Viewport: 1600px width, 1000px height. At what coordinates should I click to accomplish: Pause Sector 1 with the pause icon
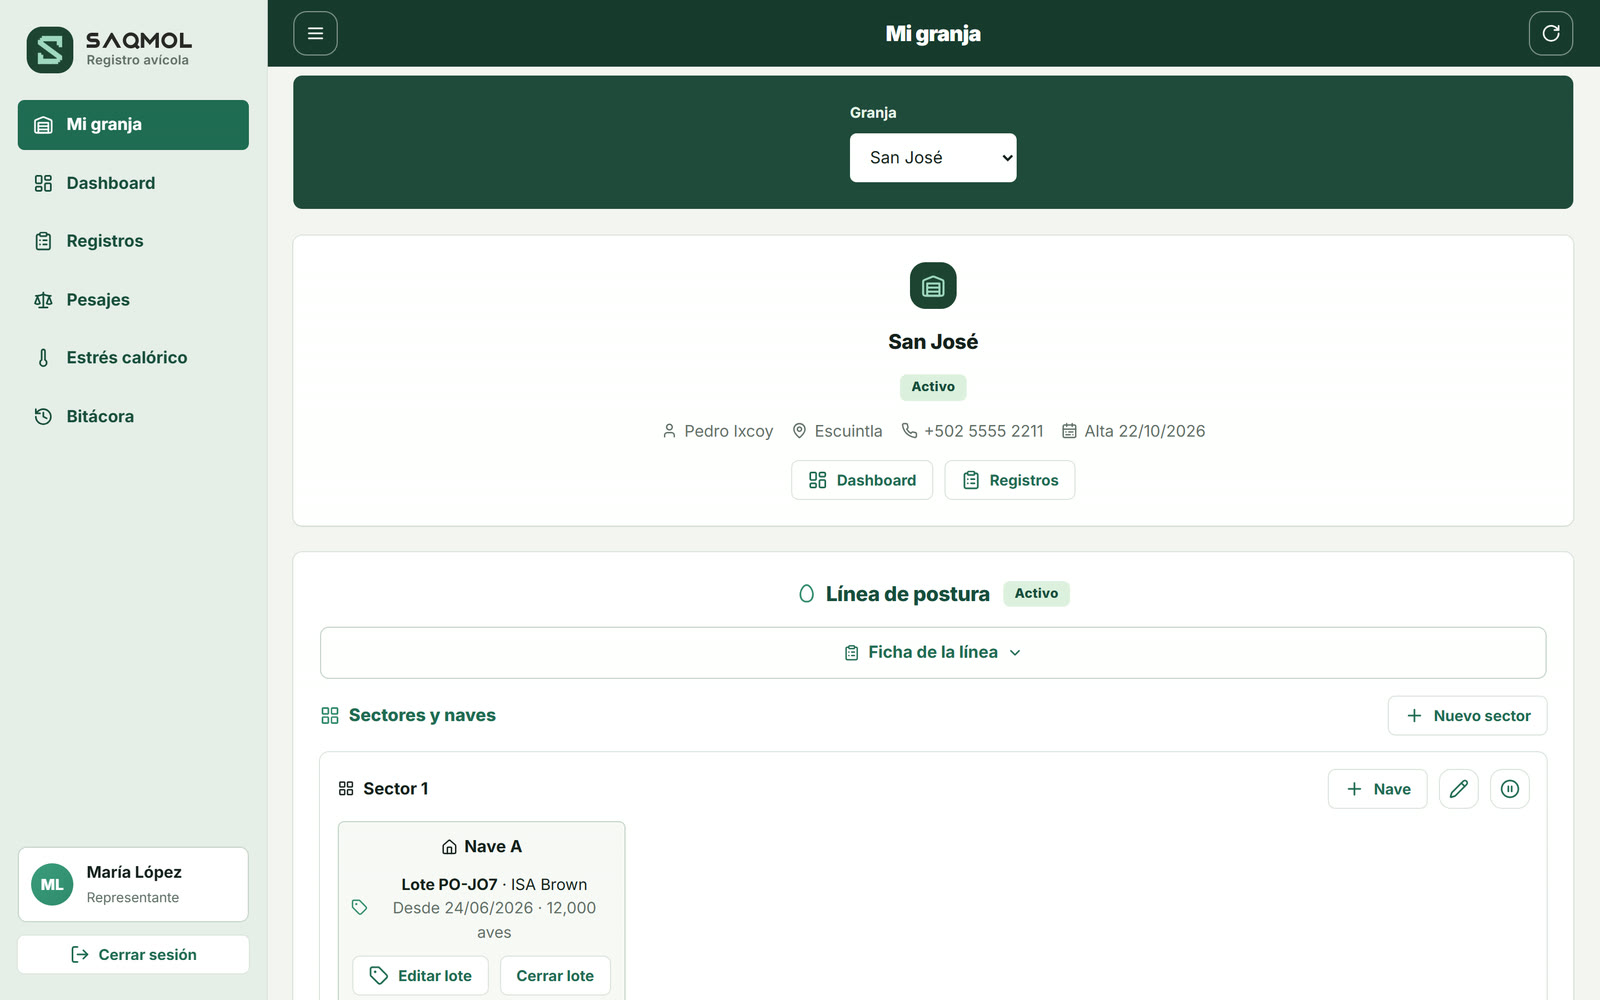tap(1510, 789)
